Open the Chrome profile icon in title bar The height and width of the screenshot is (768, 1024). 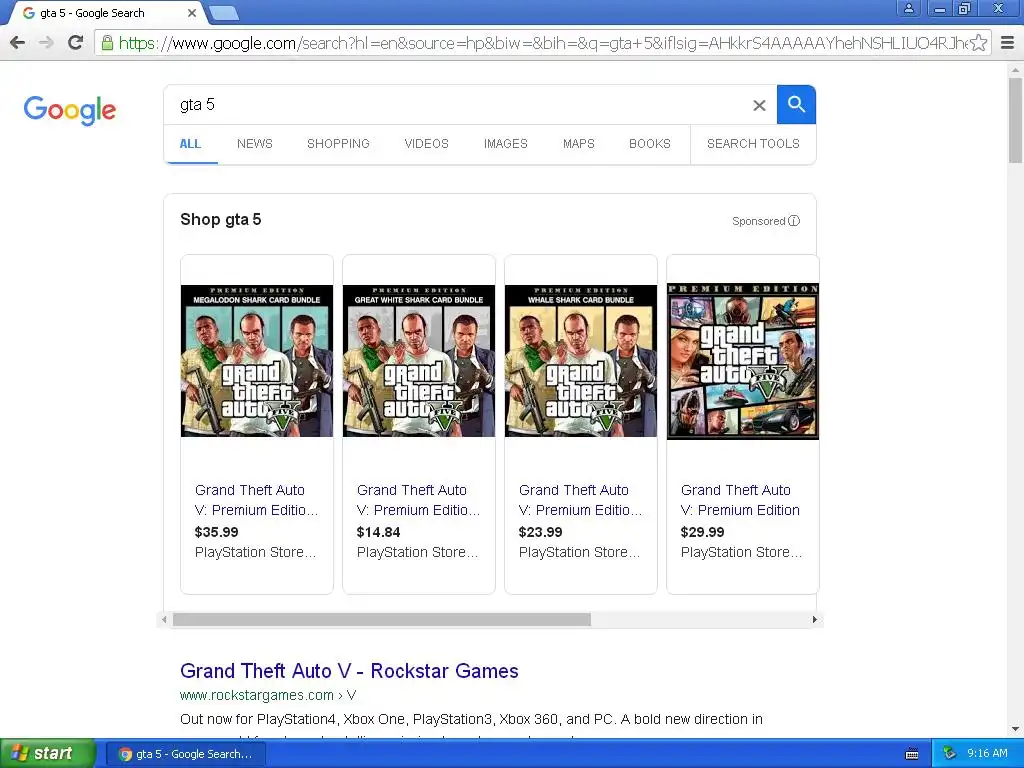pos(908,8)
